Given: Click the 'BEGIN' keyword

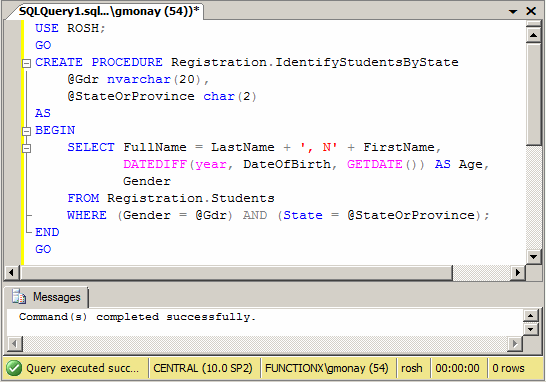Looking at the screenshot, I should 55,130.
